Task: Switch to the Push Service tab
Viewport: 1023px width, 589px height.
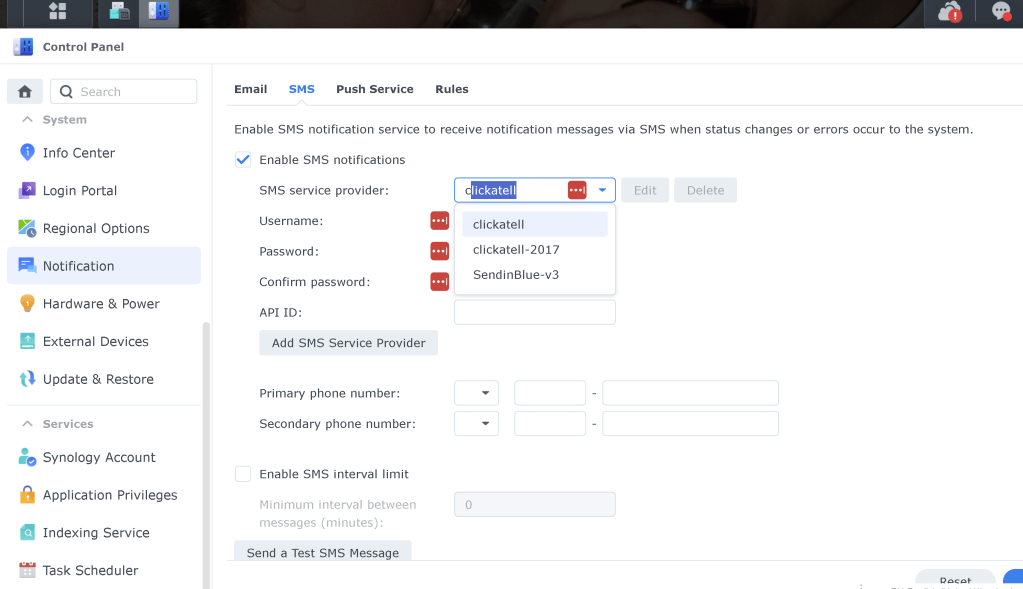Action: pos(374,89)
